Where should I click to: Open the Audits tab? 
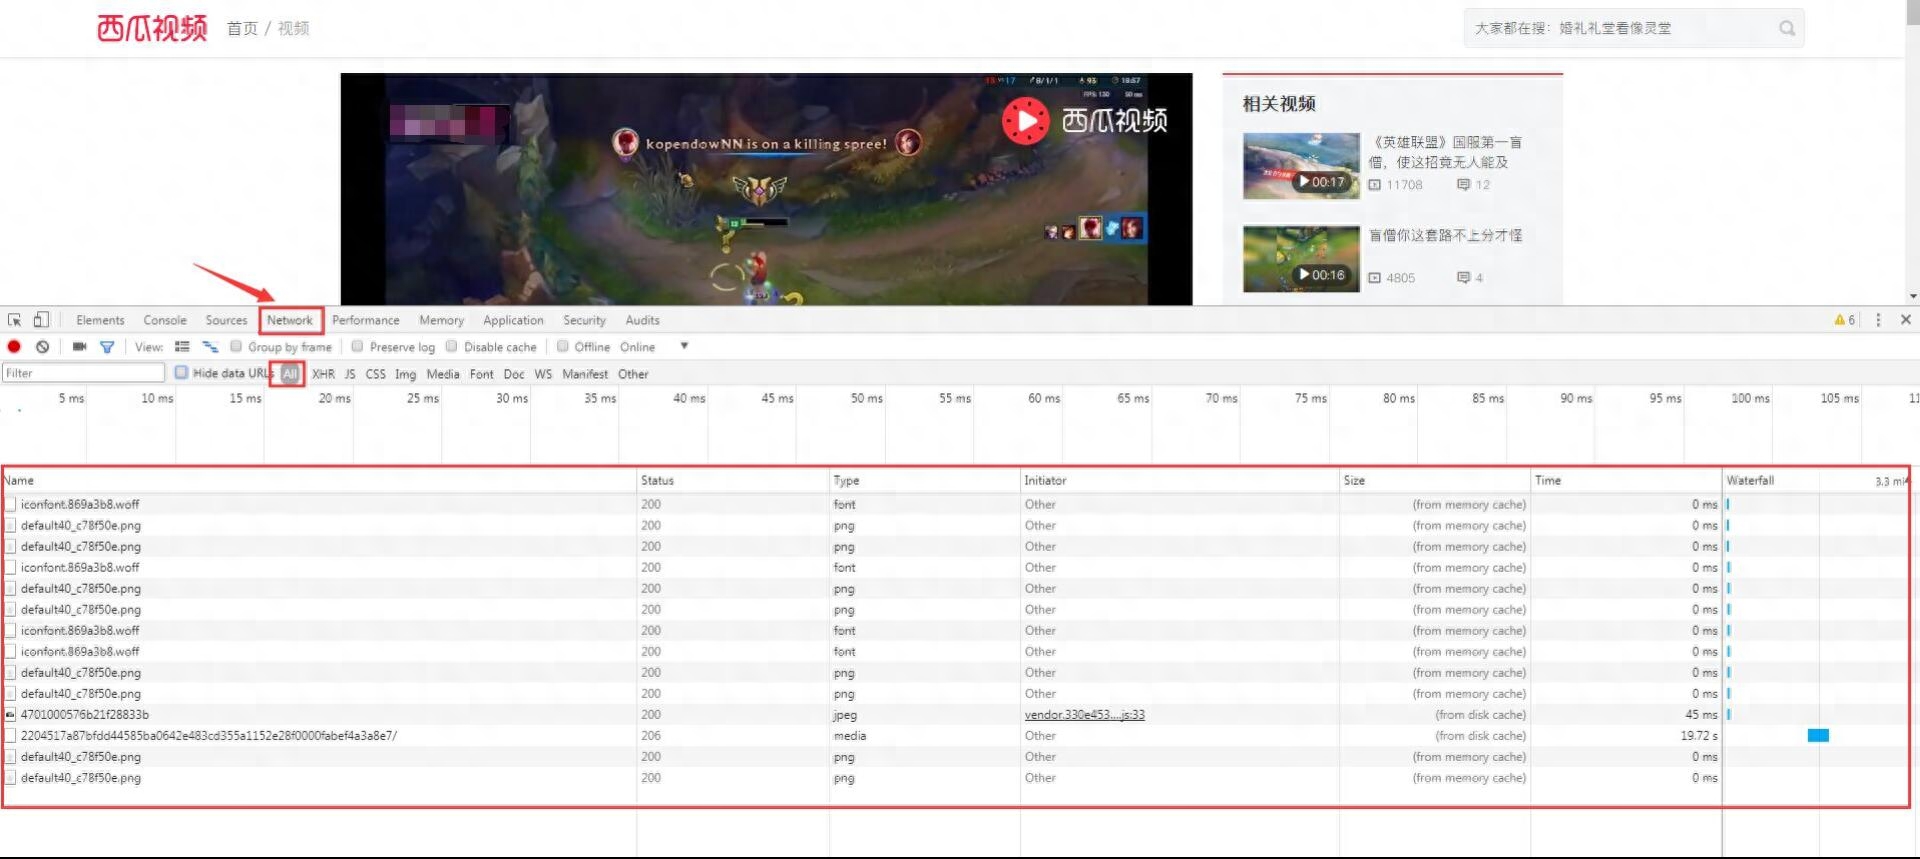pyautogui.click(x=642, y=320)
